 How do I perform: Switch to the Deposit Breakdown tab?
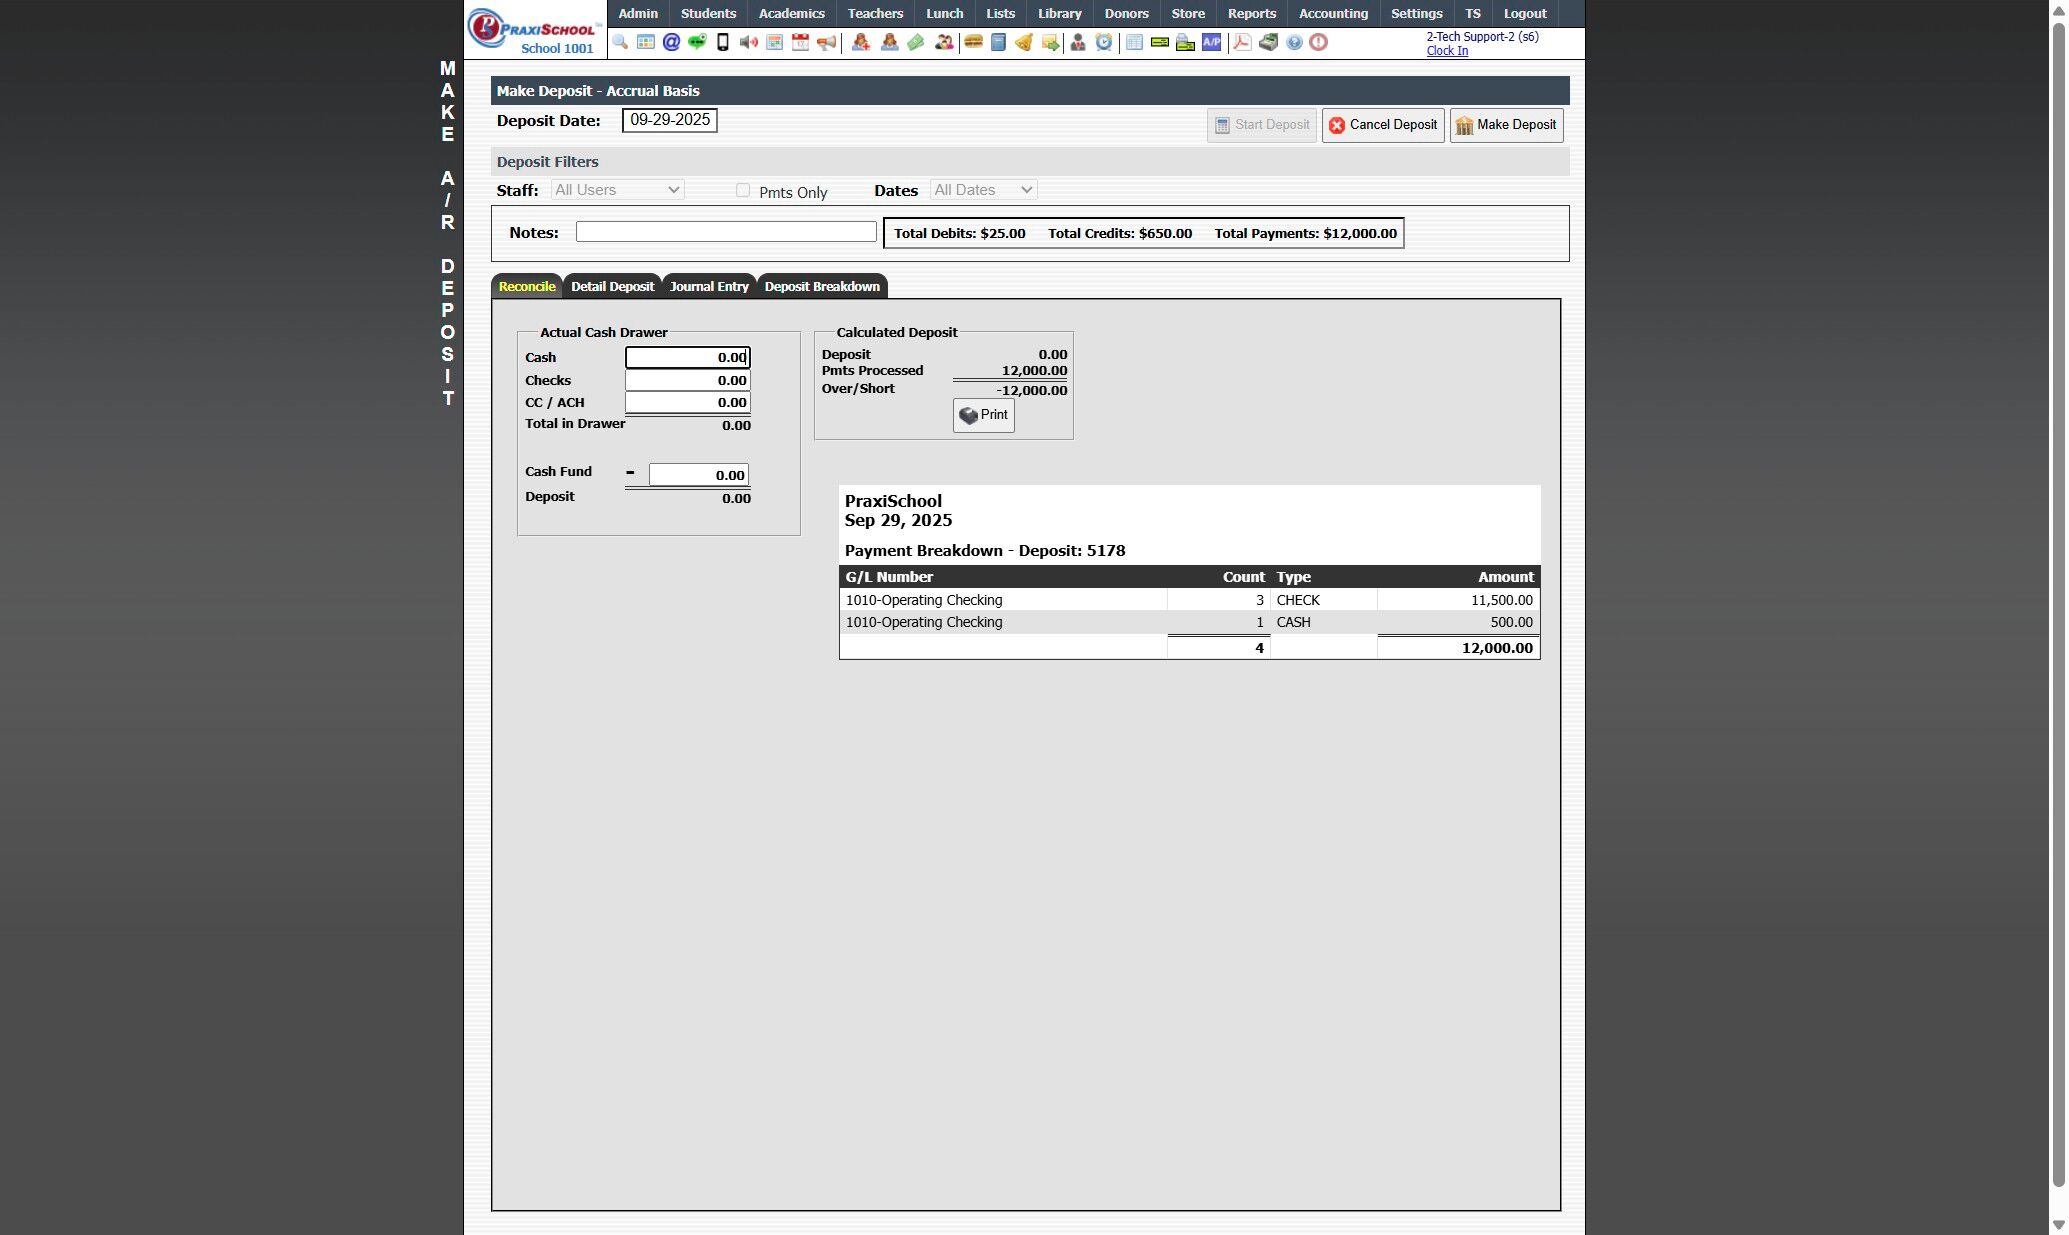(821, 286)
